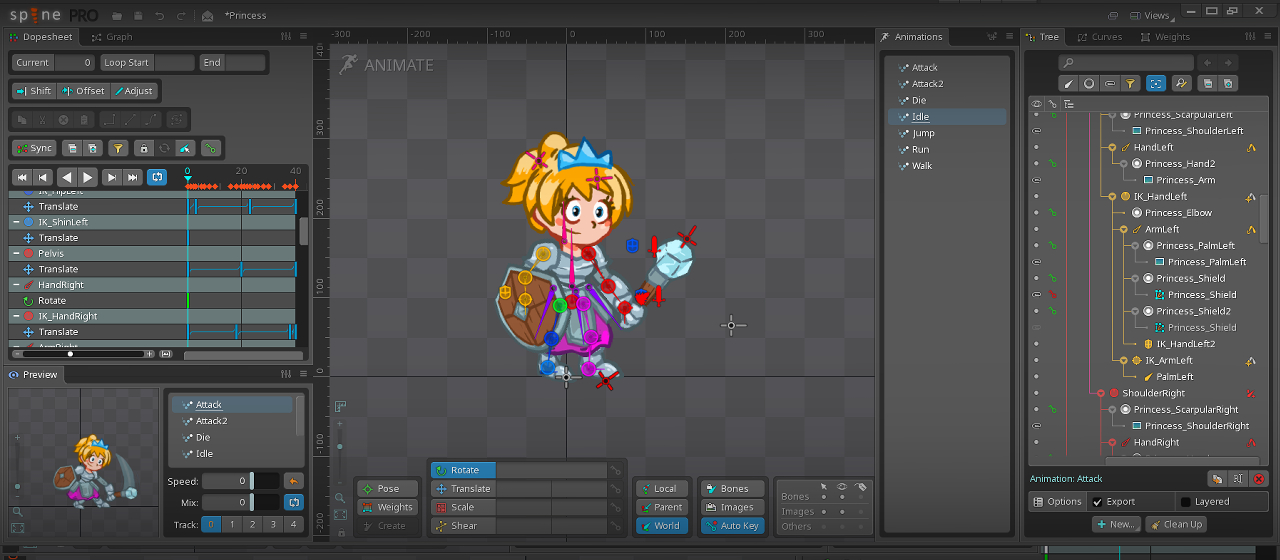Toggle dopesheet loop repeat button

tap(157, 177)
